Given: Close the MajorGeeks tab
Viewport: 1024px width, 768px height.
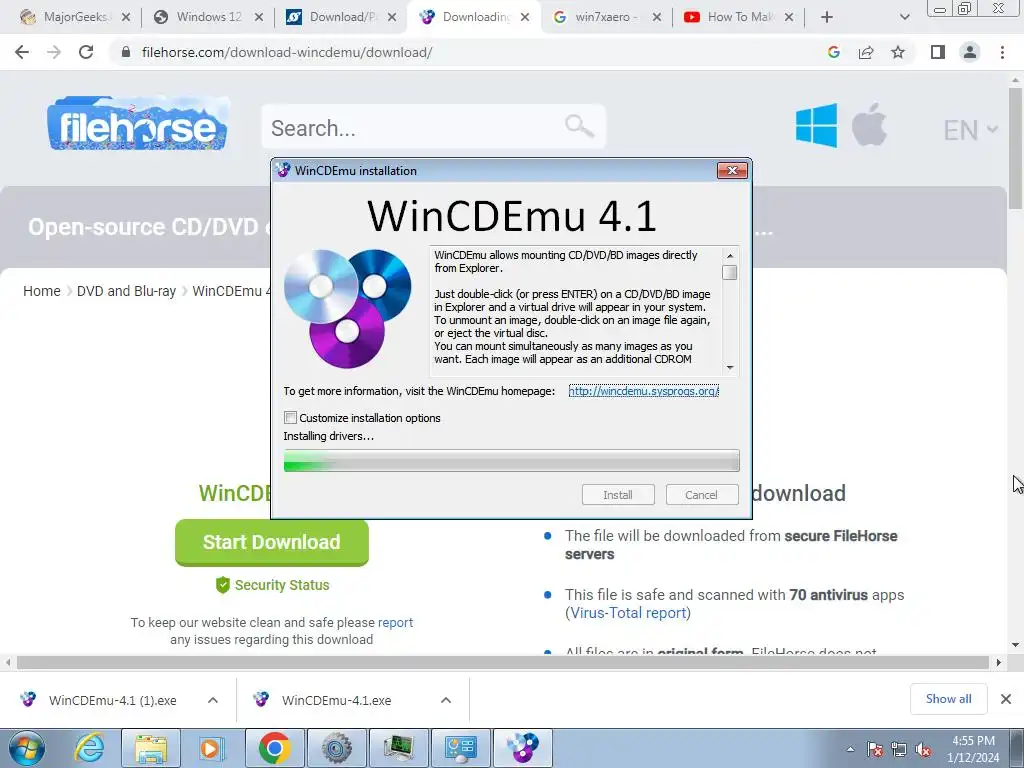Looking at the screenshot, I should (126, 18).
